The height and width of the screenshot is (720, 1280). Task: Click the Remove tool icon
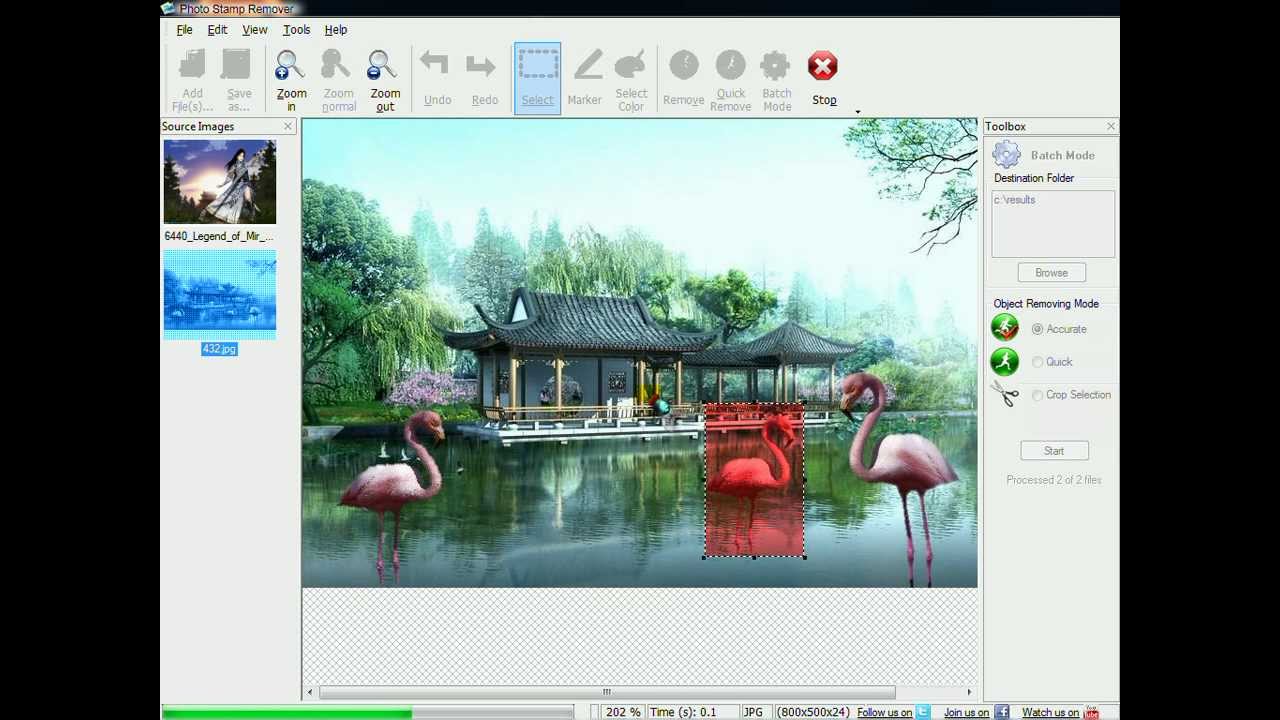point(684,66)
